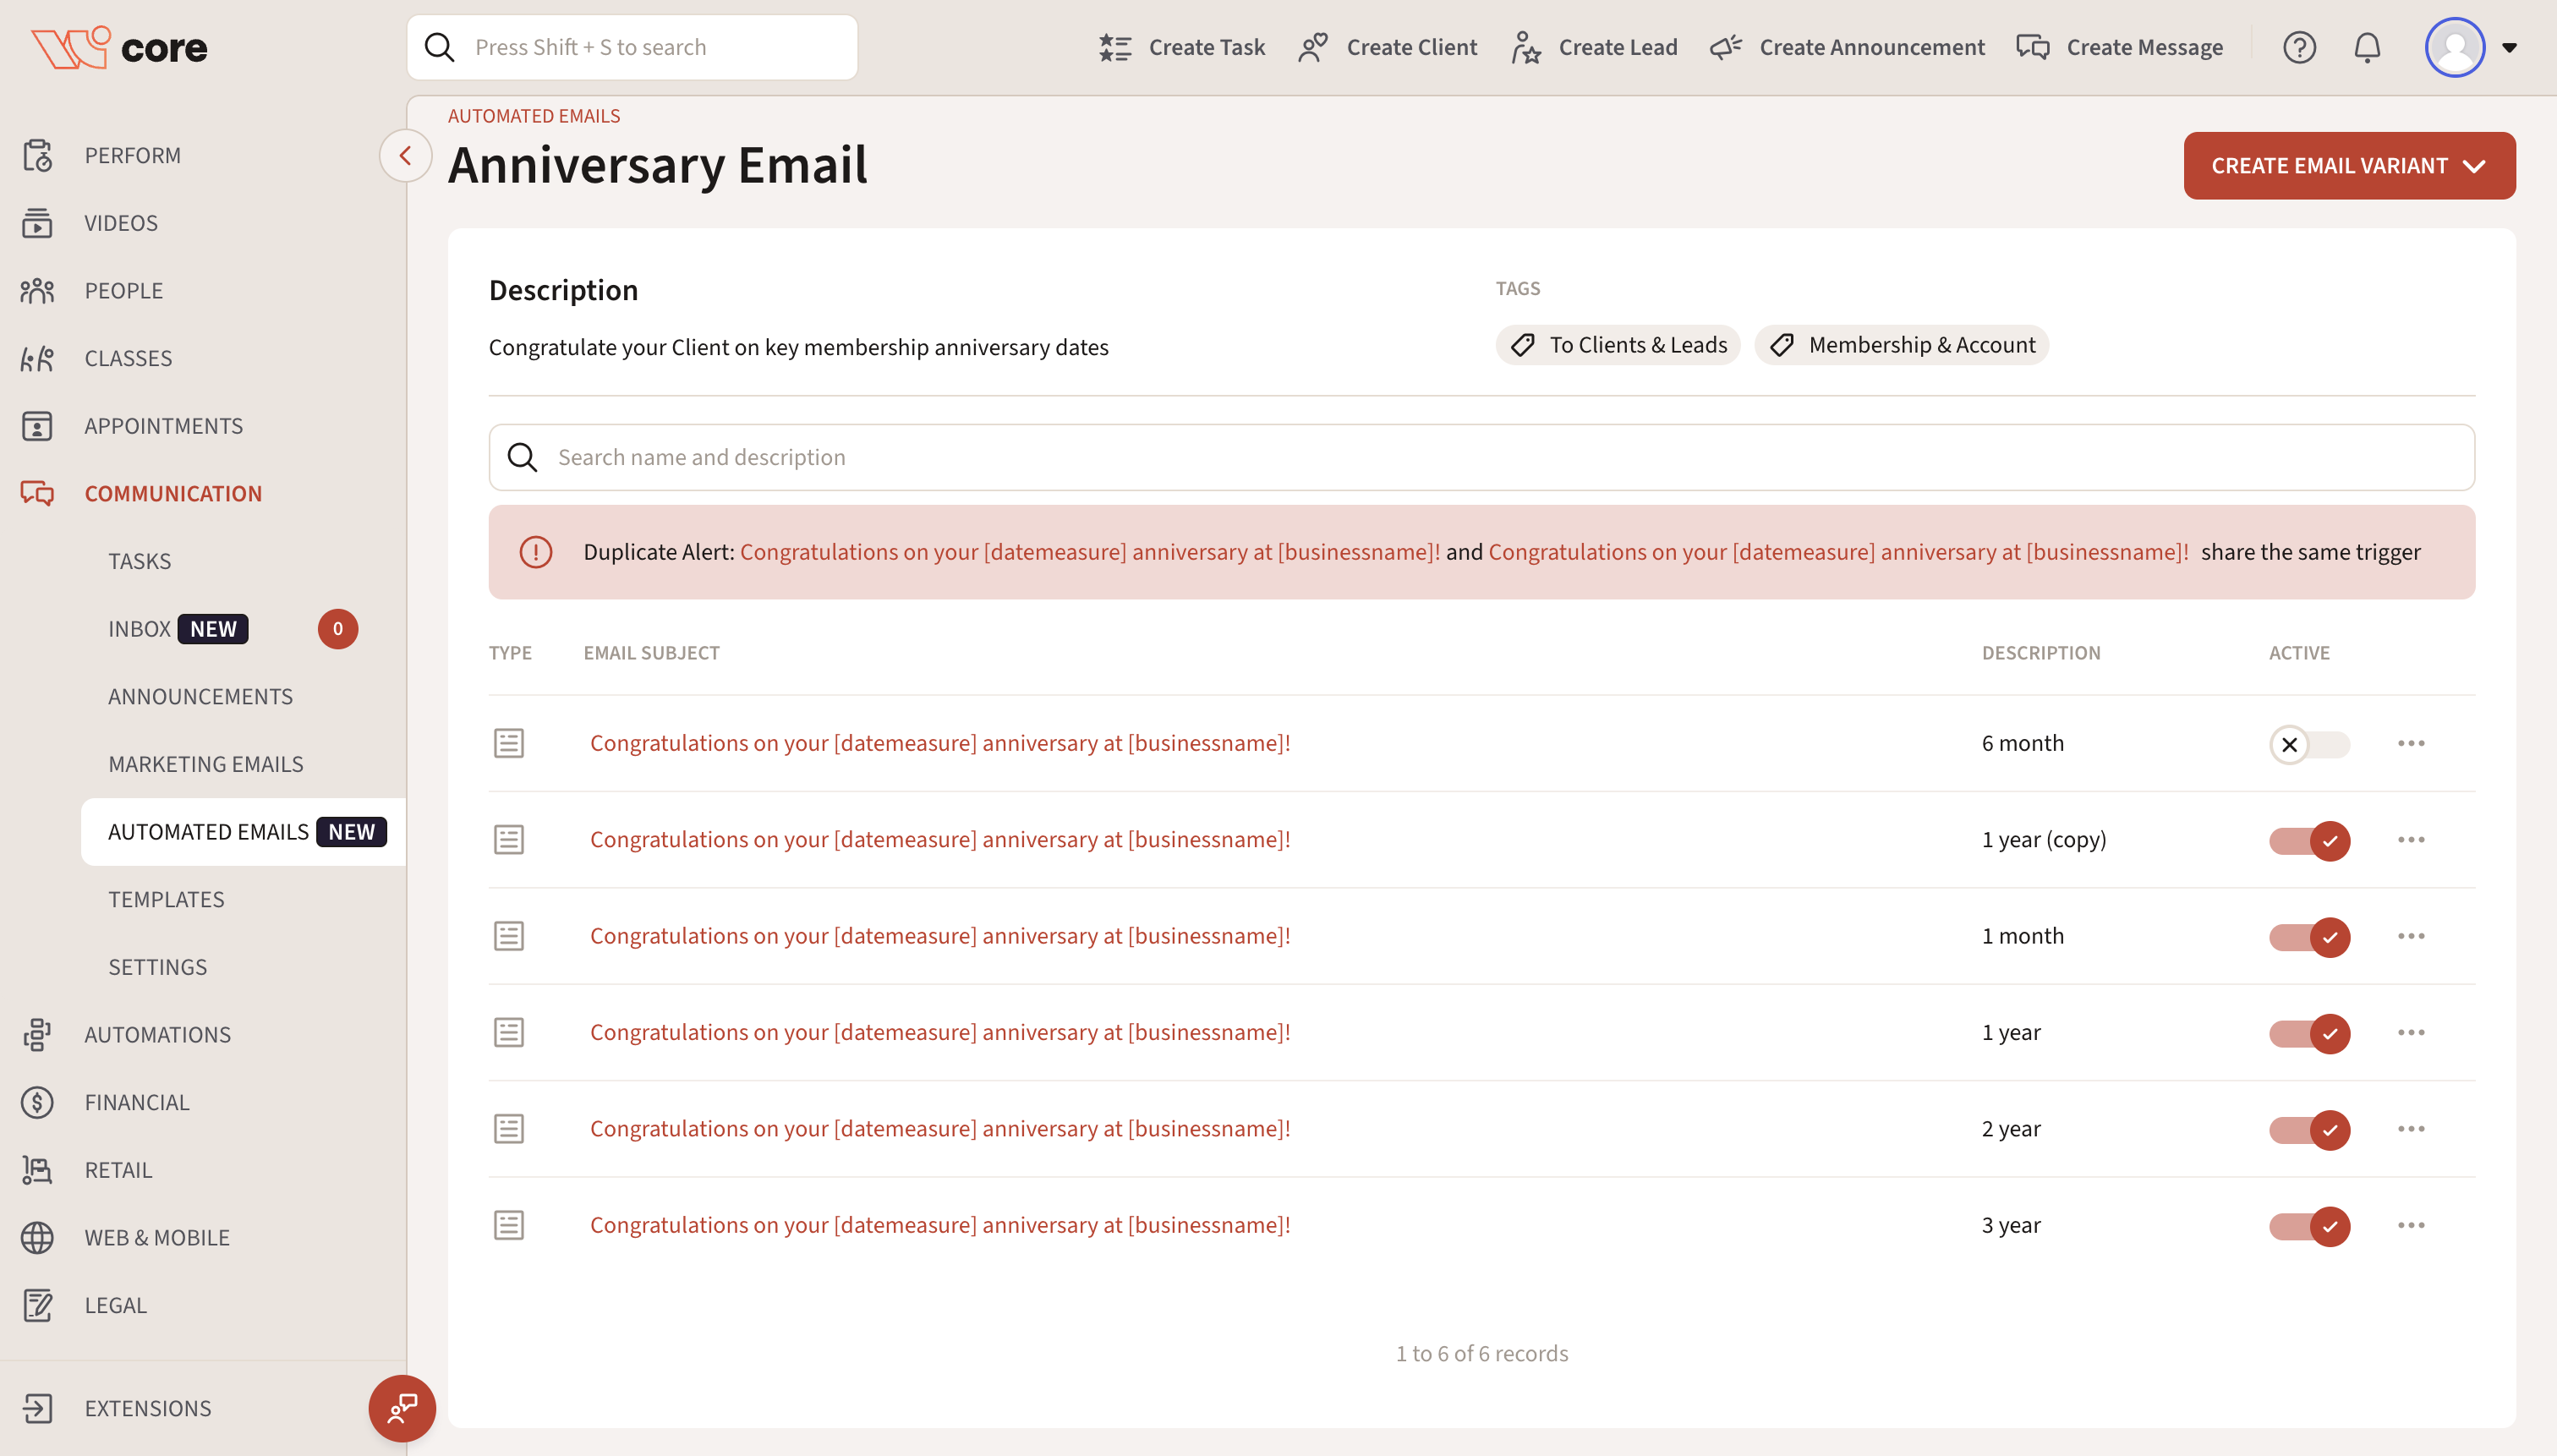This screenshot has width=2557, height=1456.
Task: Go to Marketing Emails in sidebar
Action: (x=205, y=764)
